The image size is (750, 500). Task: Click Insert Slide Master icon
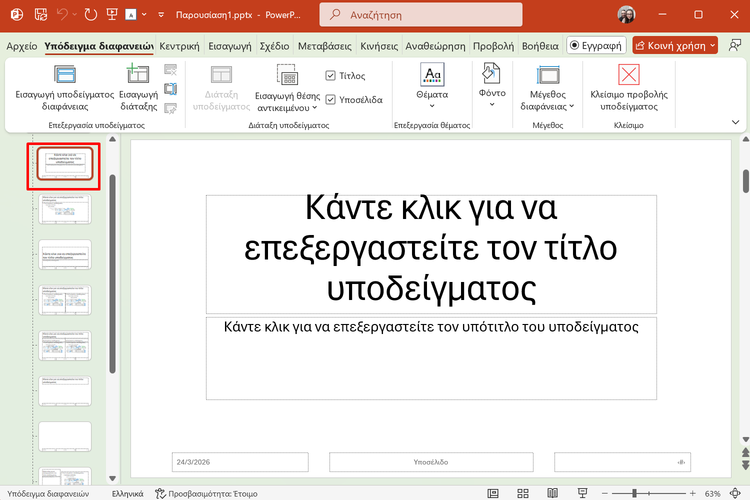click(x=65, y=74)
